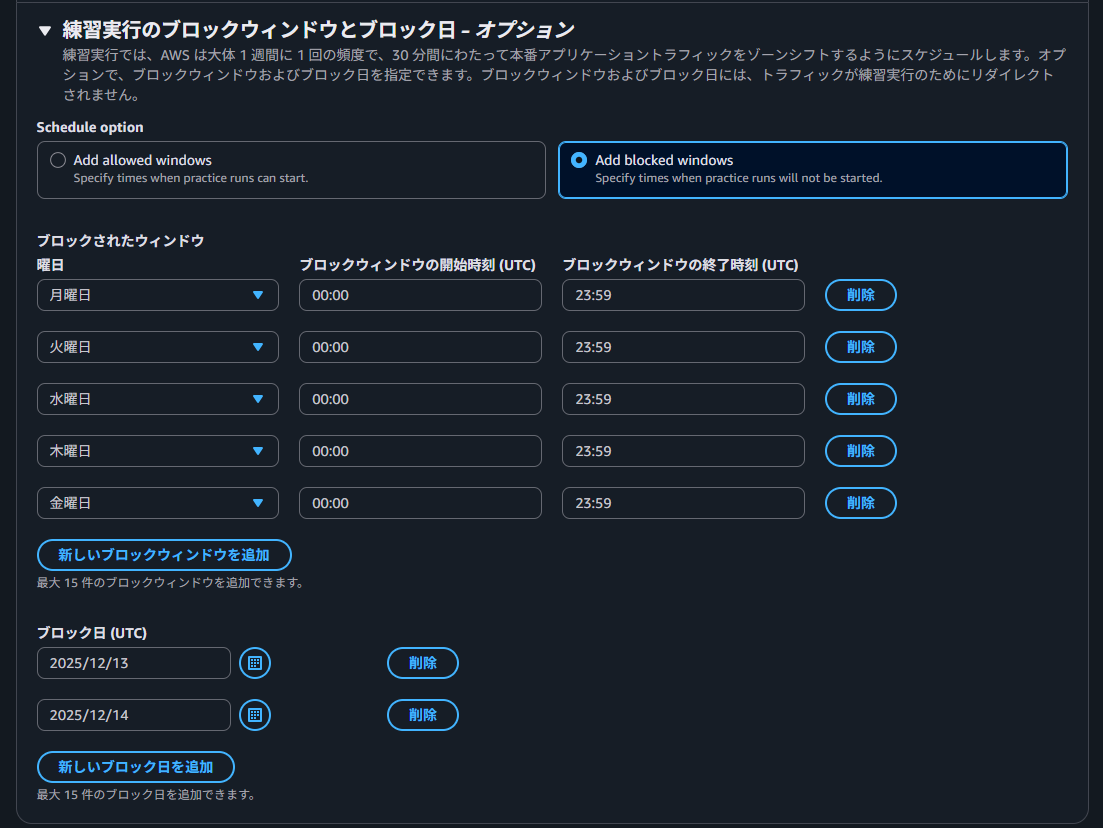Click 最大 15 件のブロックウィンドウ hint text
This screenshot has height=828, width=1103.
pos(170,582)
